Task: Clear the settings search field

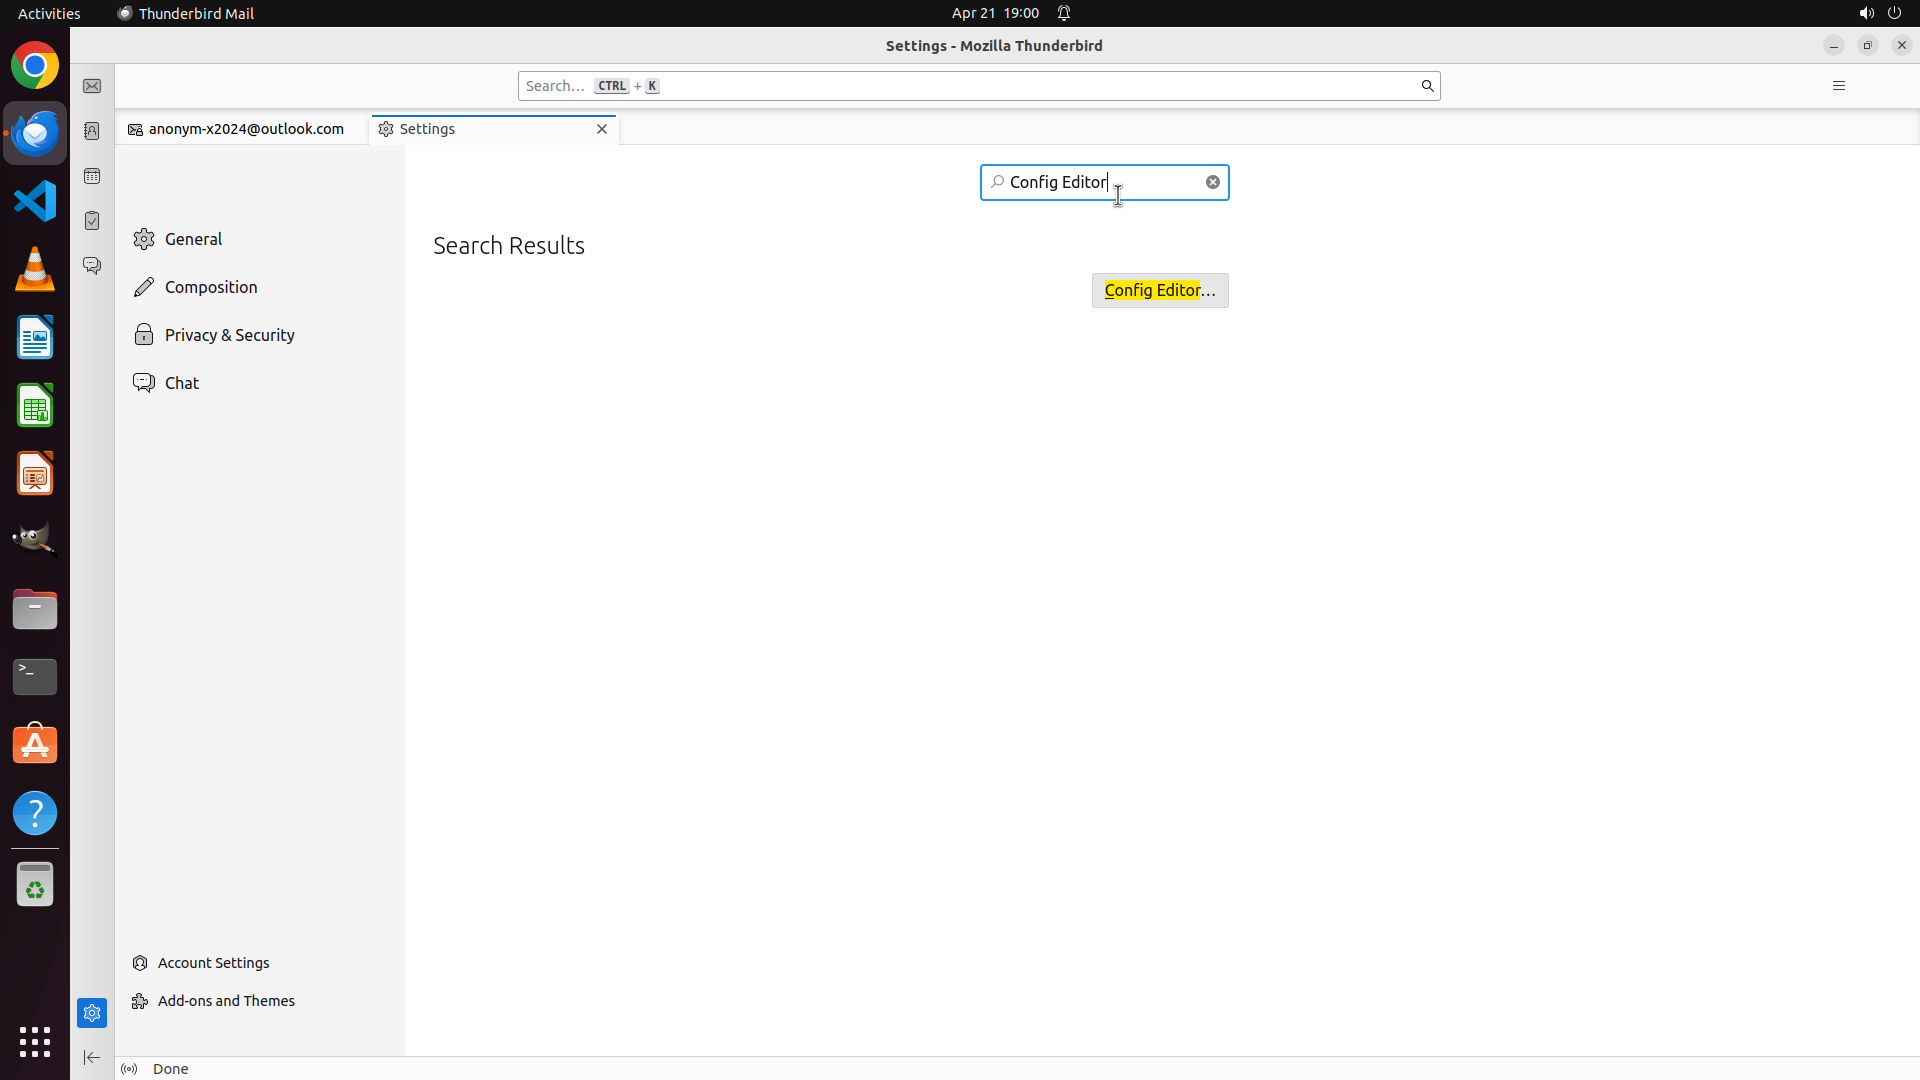Action: tap(1212, 182)
